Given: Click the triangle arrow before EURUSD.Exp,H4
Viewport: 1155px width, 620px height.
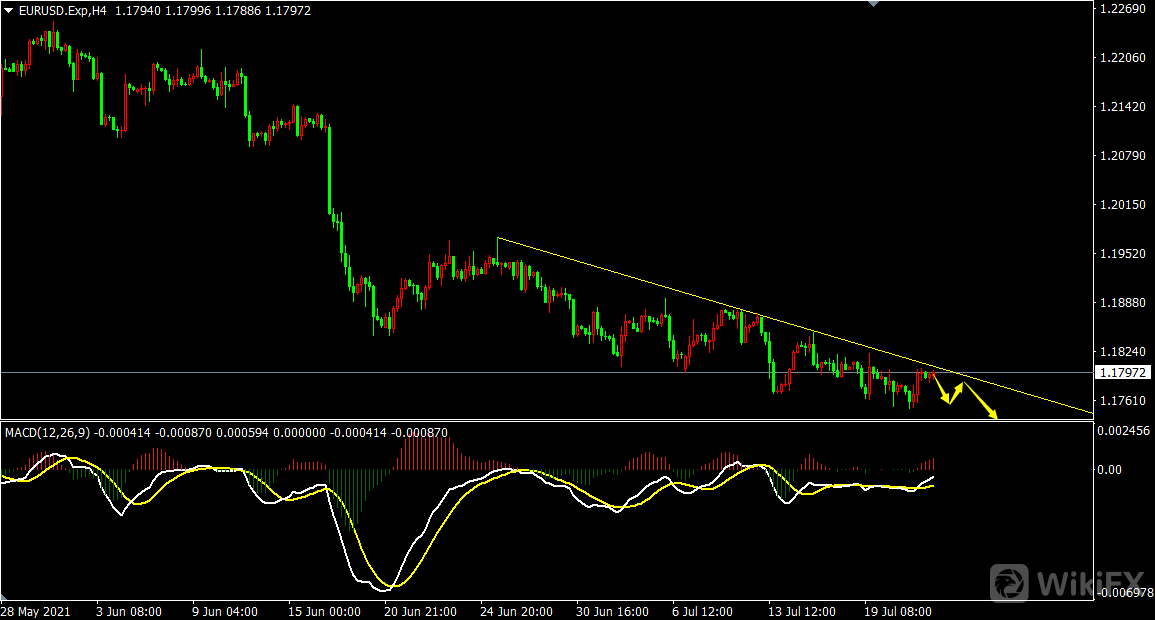Looking at the screenshot, I should (x=9, y=11).
